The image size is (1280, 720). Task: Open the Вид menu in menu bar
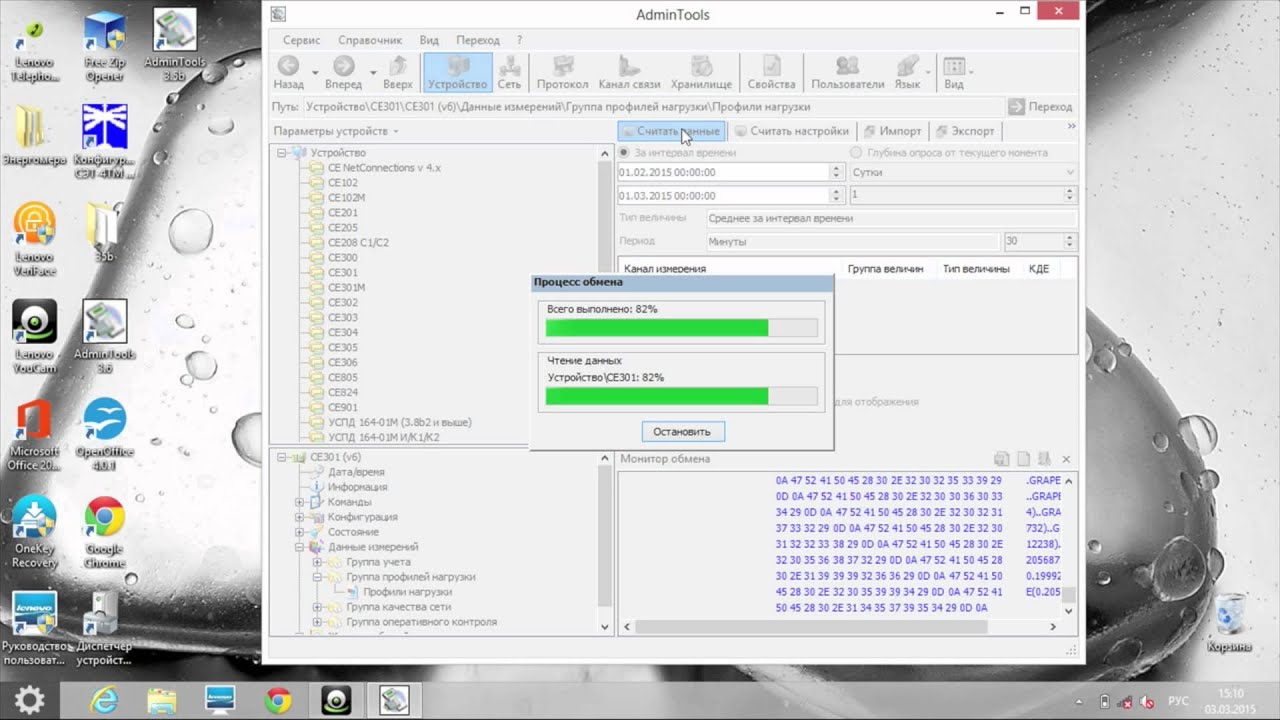tap(429, 40)
